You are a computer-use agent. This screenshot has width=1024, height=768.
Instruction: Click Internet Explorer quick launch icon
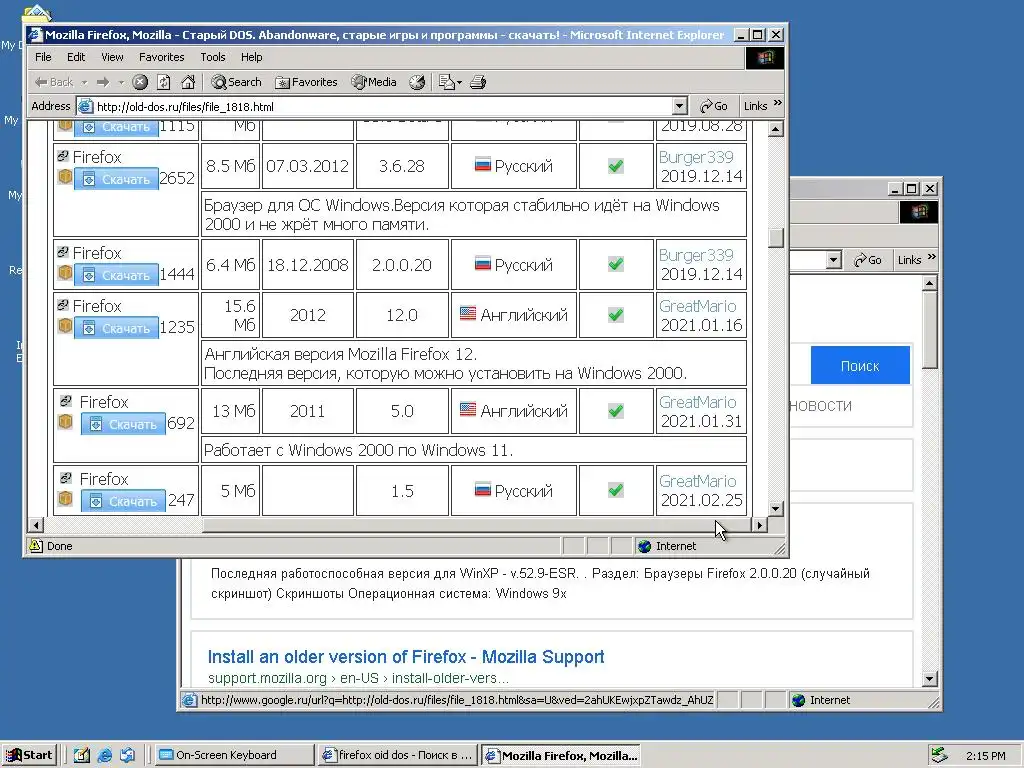(x=104, y=755)
